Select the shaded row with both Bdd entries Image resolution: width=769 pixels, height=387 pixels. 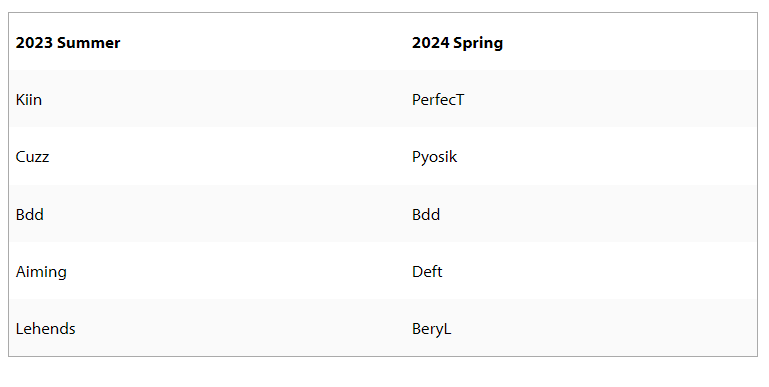pyautogui.click(x=383, y=213)
